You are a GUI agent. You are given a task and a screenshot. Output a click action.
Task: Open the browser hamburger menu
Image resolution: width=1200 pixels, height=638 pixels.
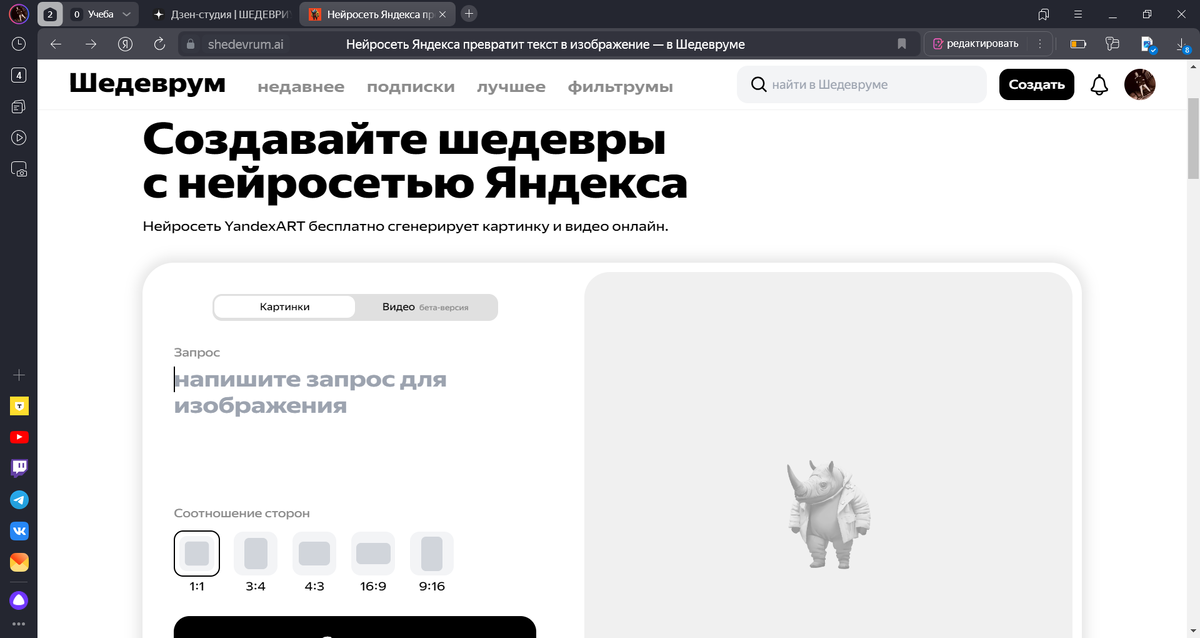point(1077,14)
